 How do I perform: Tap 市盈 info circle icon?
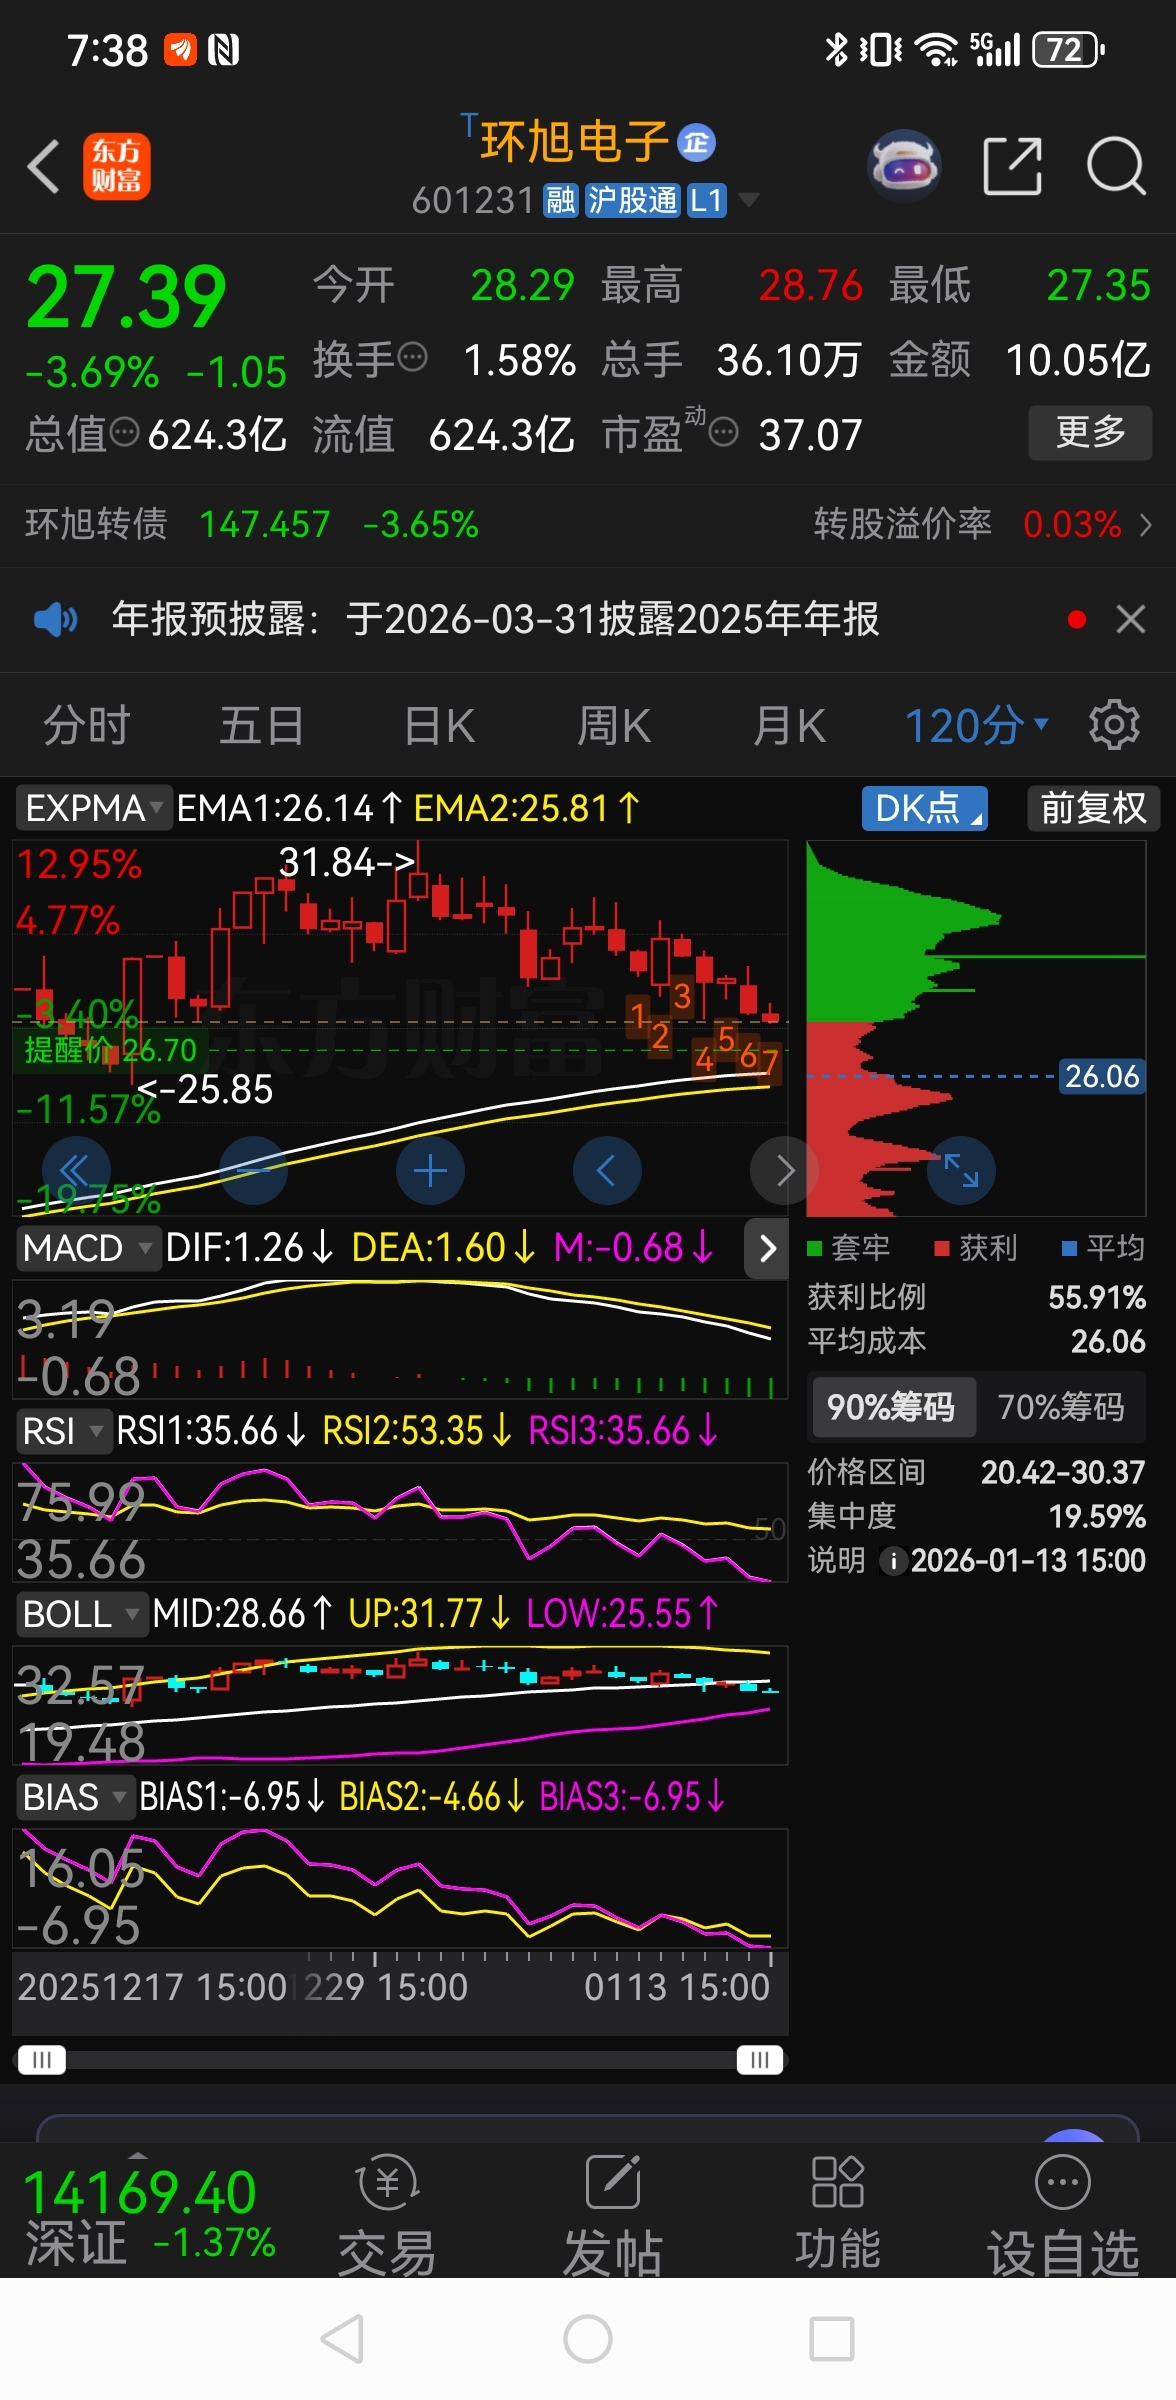(x=723, y=433)
